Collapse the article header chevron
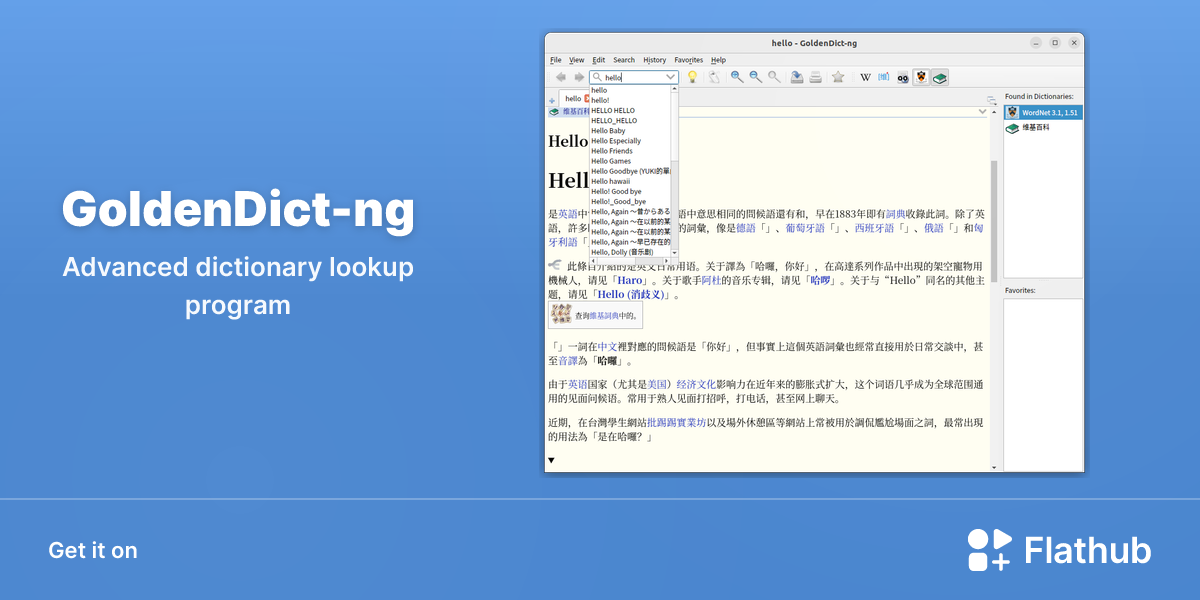The height and width of the screenshot is (600, 1200). click(x=981, y=111)
